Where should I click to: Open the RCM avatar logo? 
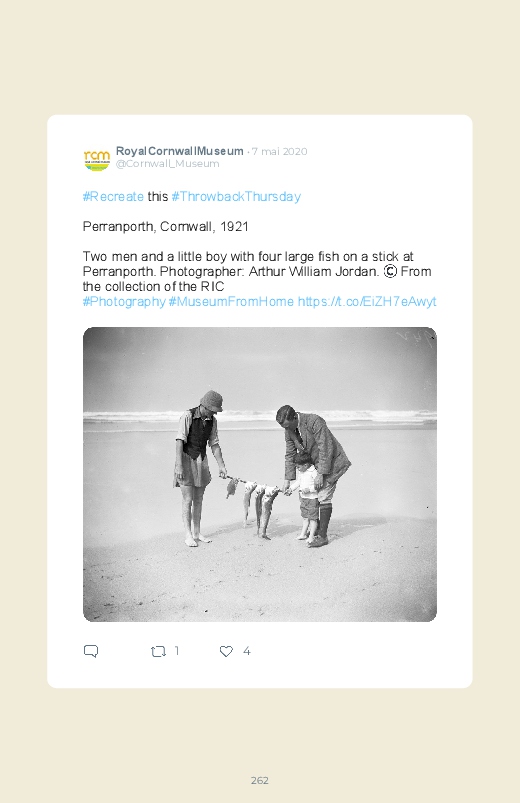97,158
